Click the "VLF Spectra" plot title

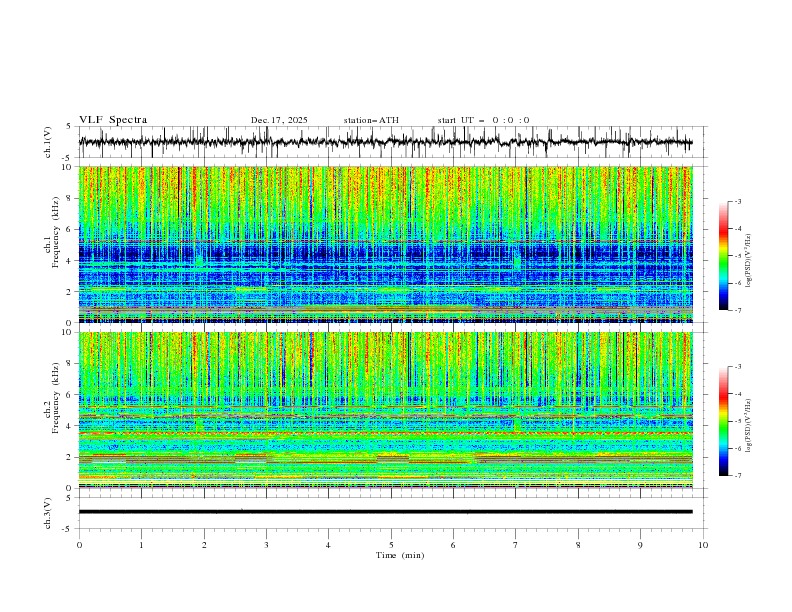113,120
